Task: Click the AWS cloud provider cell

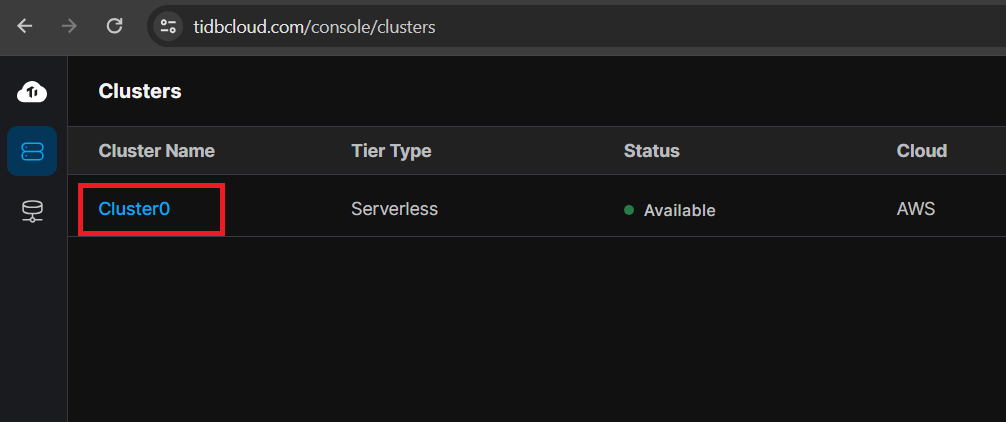Action: (916, 208)
